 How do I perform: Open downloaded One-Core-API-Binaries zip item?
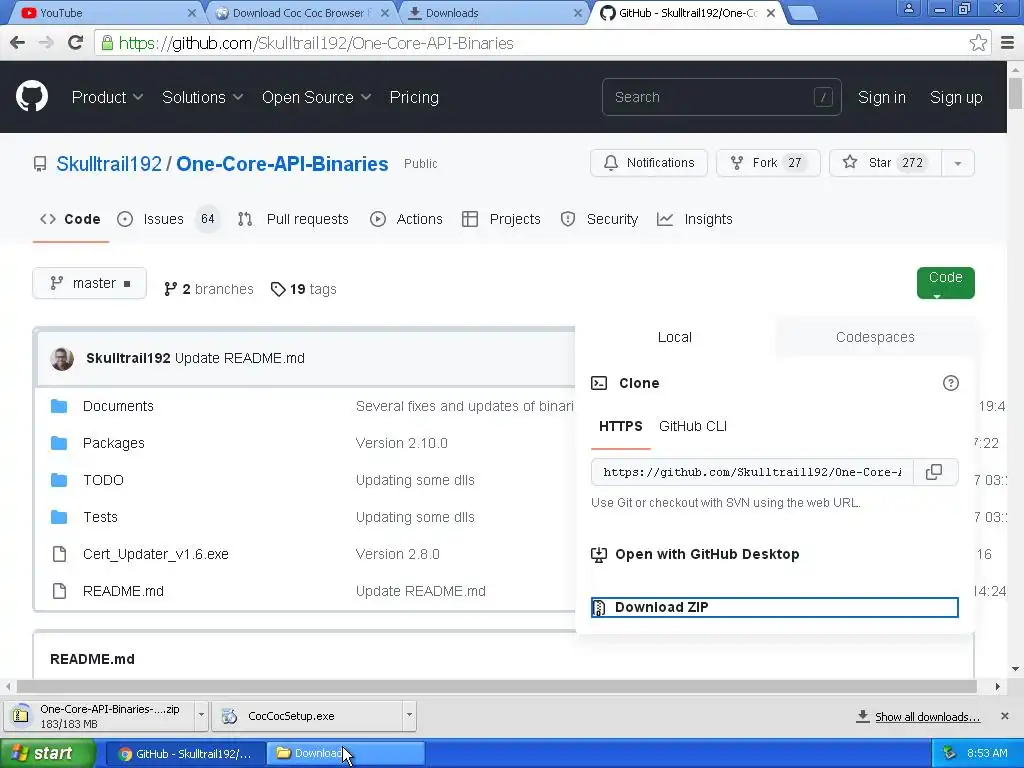(99, 716)
